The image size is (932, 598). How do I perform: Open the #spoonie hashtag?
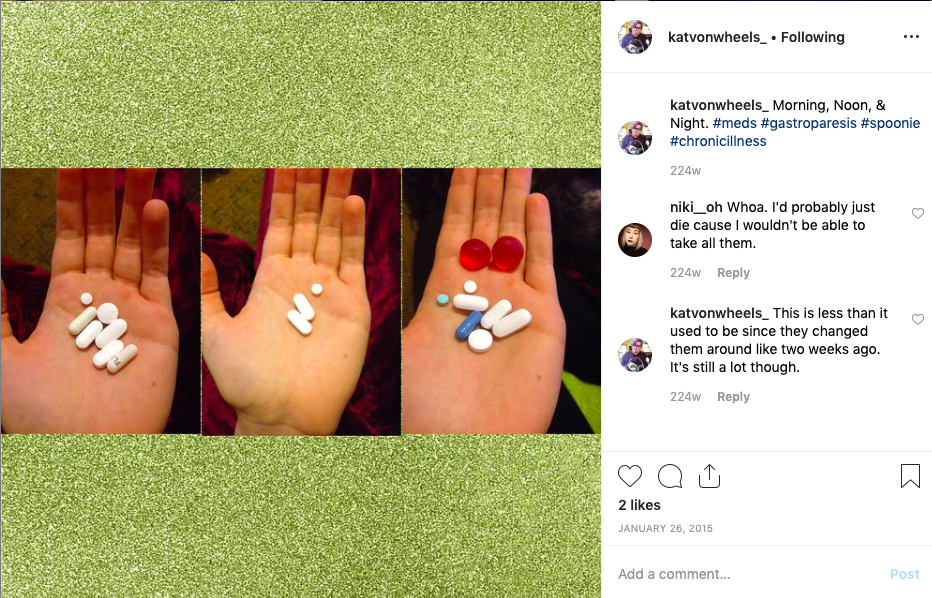890,123
